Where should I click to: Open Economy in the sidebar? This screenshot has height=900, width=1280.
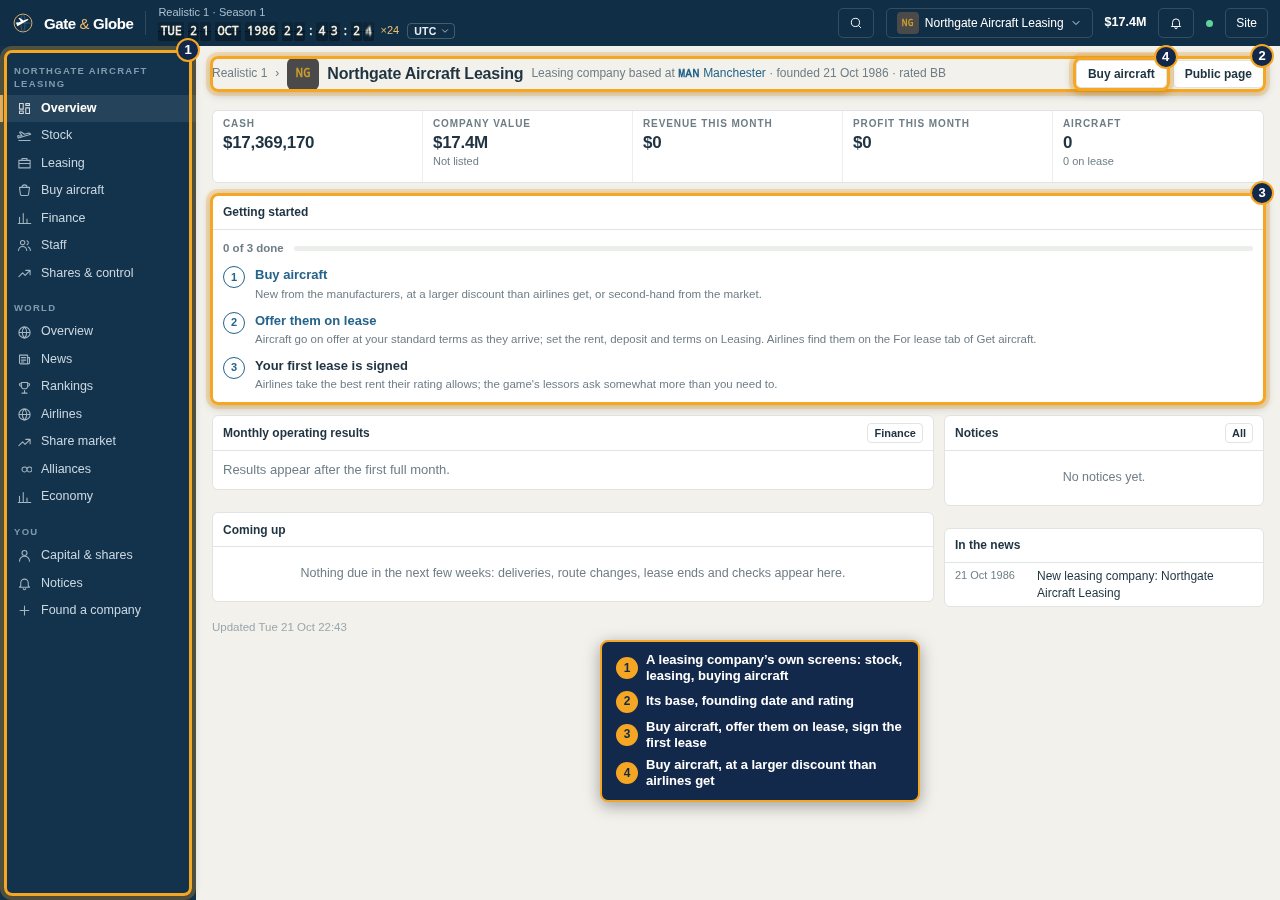pos(98,496)
